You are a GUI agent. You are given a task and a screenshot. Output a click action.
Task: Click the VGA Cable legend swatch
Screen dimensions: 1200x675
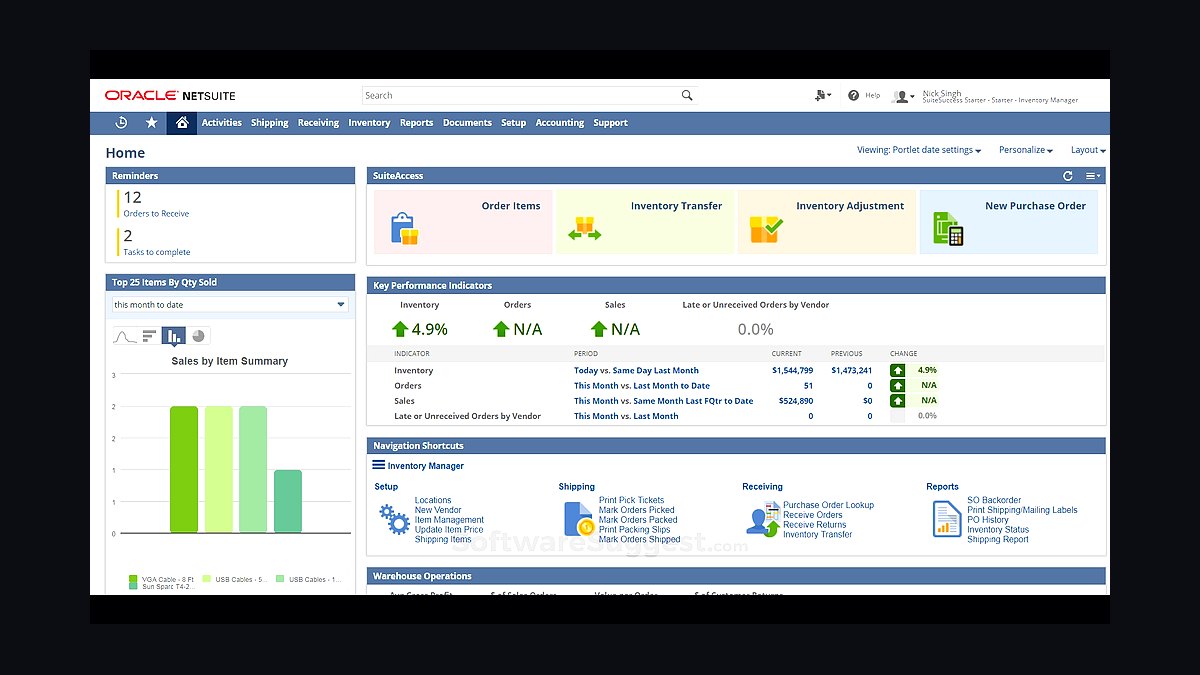tap(133, 579)
